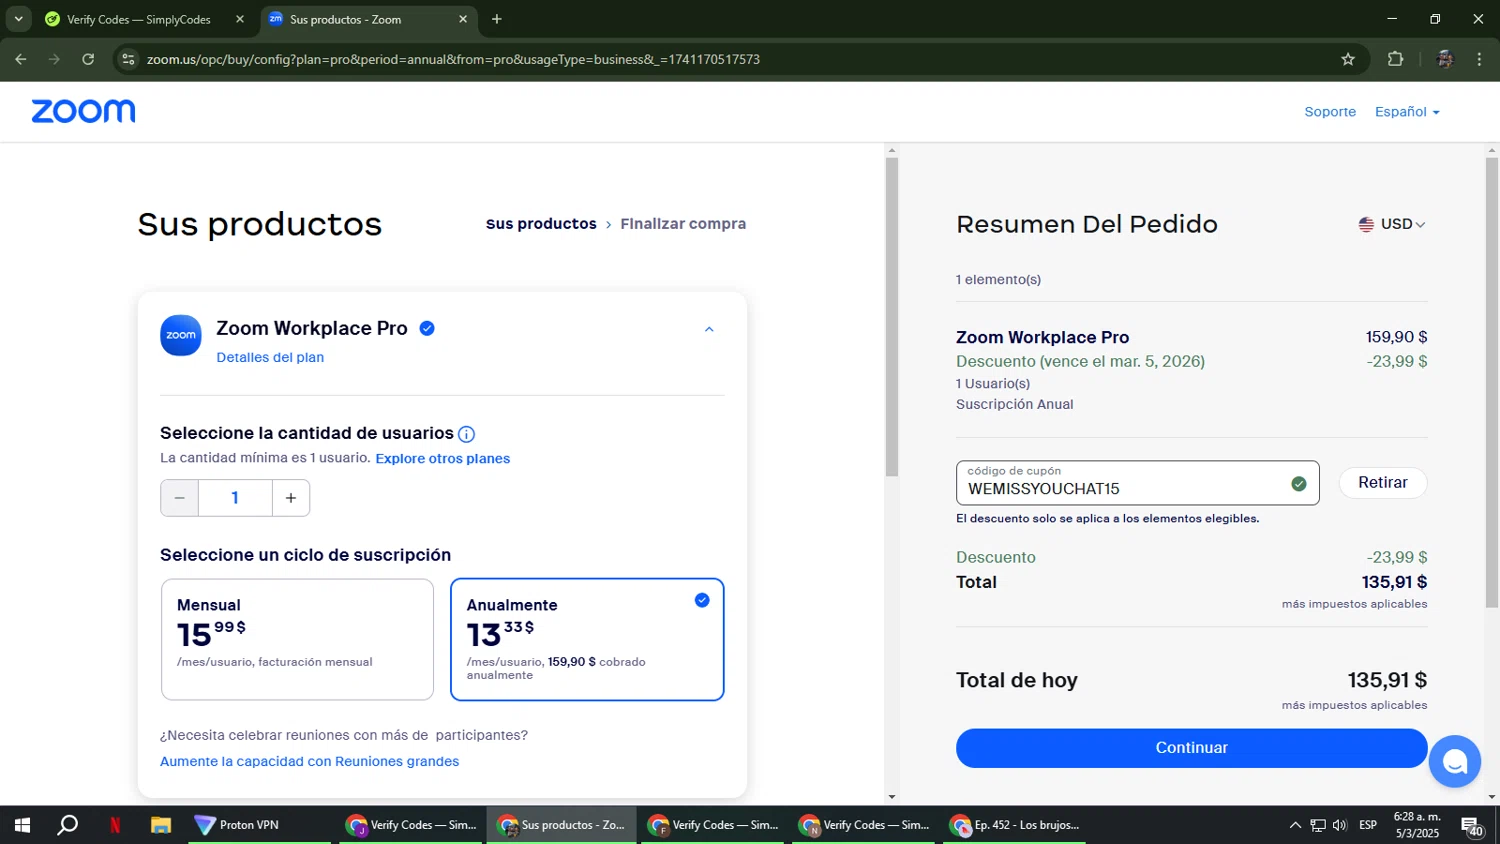The image size is (1500, 844).
Task: Open the USD currency dropdown
Action: pyautogui.click(x=1392, y=224)
